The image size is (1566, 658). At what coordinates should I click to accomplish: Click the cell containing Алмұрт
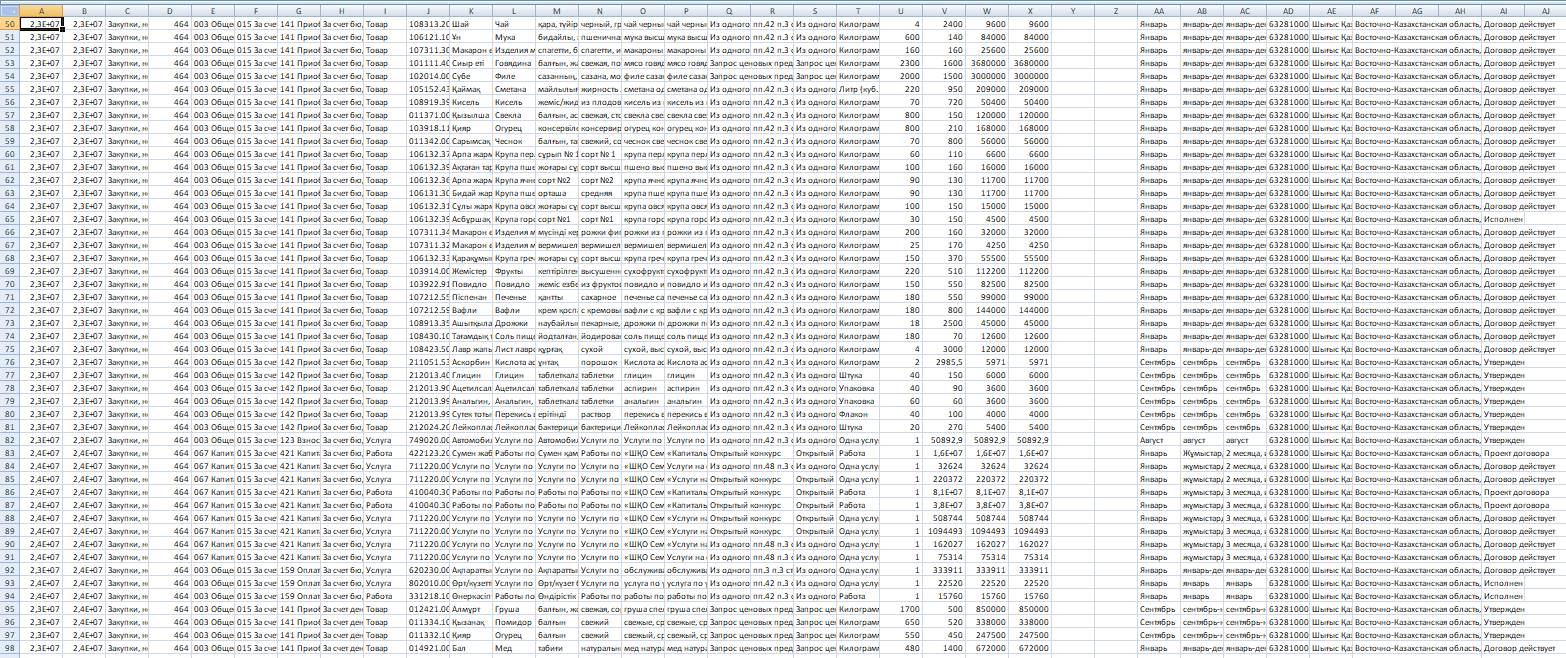471,609
